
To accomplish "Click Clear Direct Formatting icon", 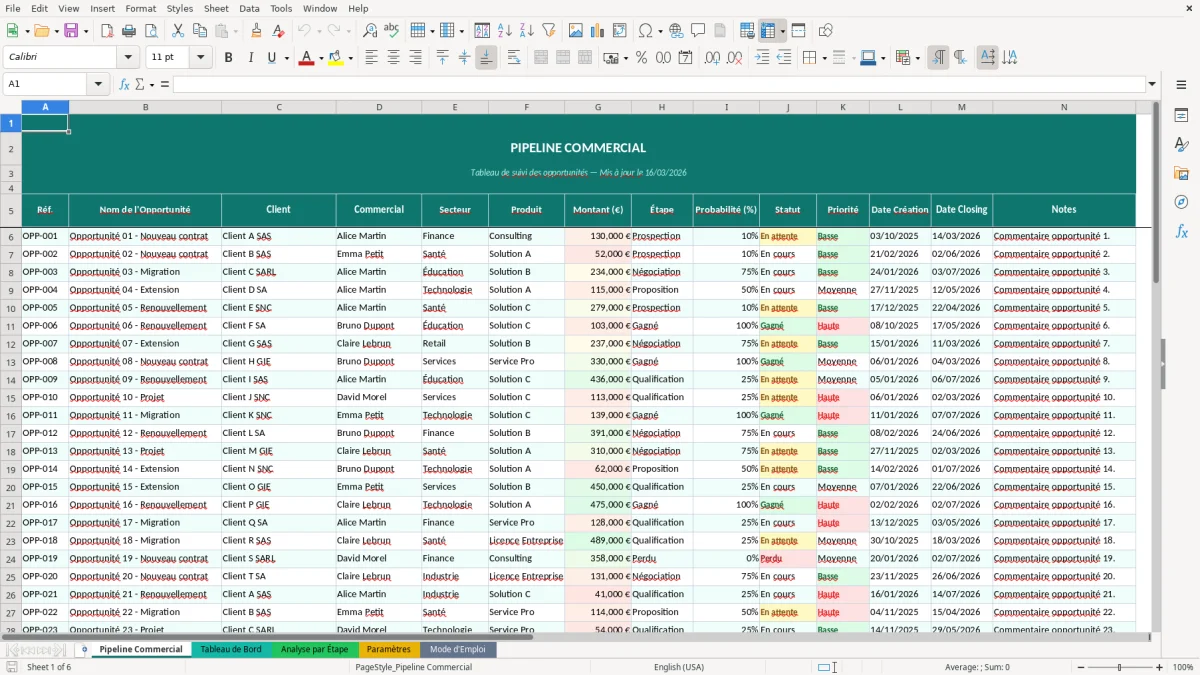I will pyautogui.click(x=278, y=31).
